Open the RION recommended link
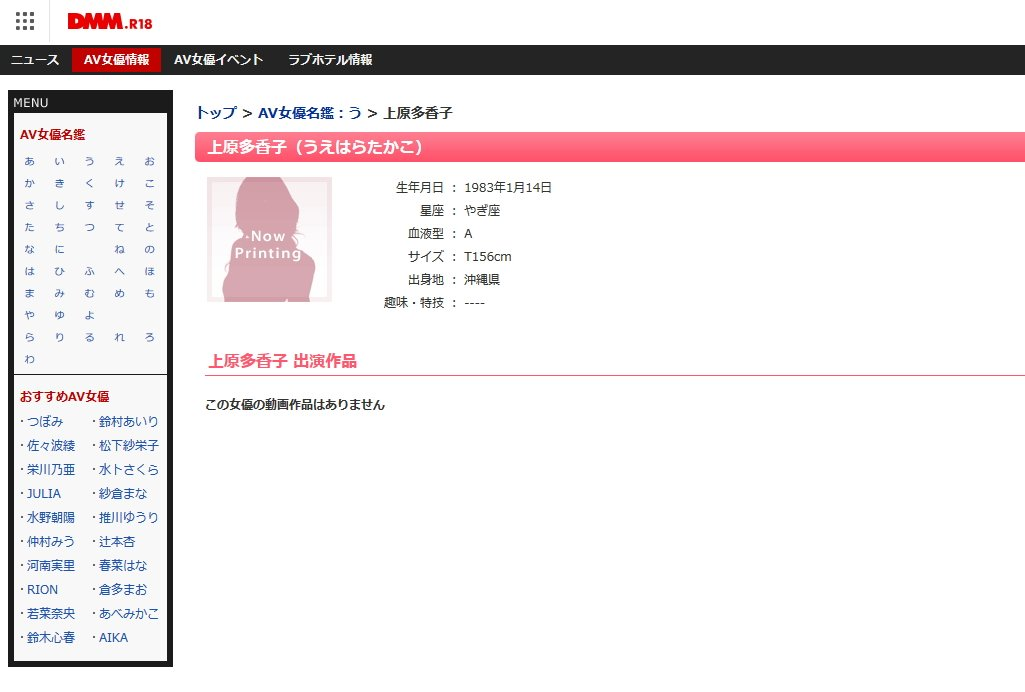This screenshot has height=692, width=1025. tap(43, 589)
